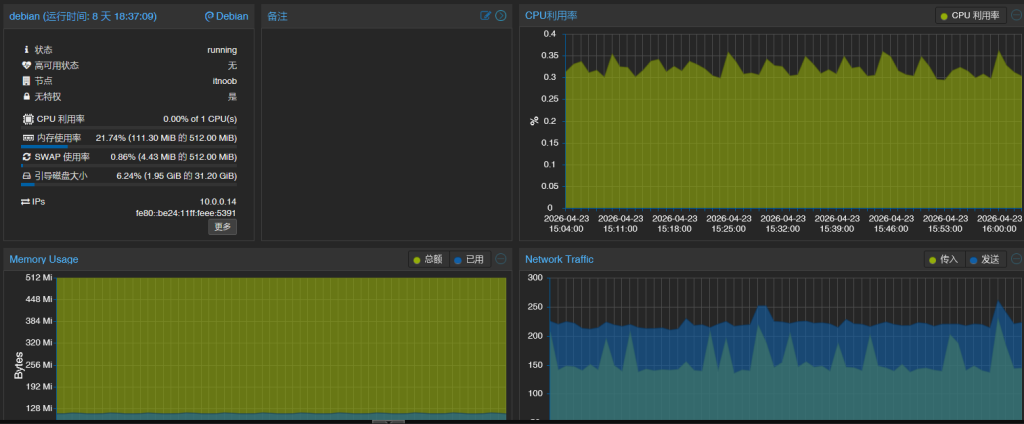The height and width of the screenshot is (424, 1024).
Task: Toggle the 总额 series in Memory Usage
Action: coord(427,259)
